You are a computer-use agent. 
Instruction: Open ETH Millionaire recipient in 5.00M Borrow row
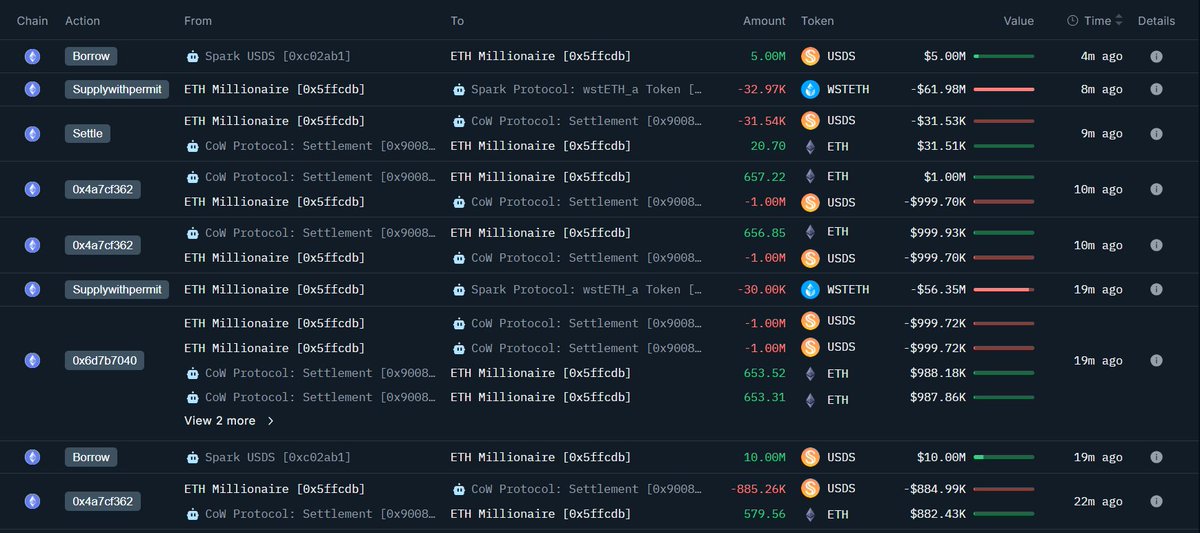[x=541, y=57]
